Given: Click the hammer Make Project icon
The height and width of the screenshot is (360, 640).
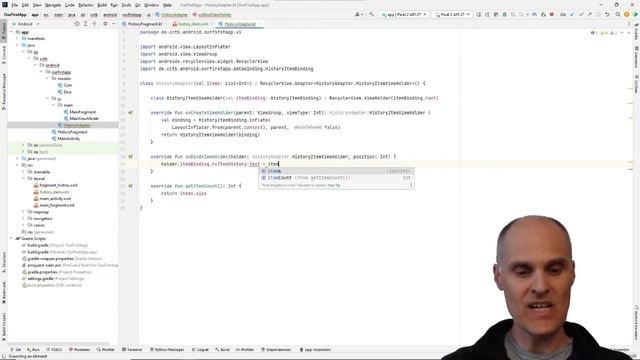Looking at the screenshot, I should coord(371,14).
